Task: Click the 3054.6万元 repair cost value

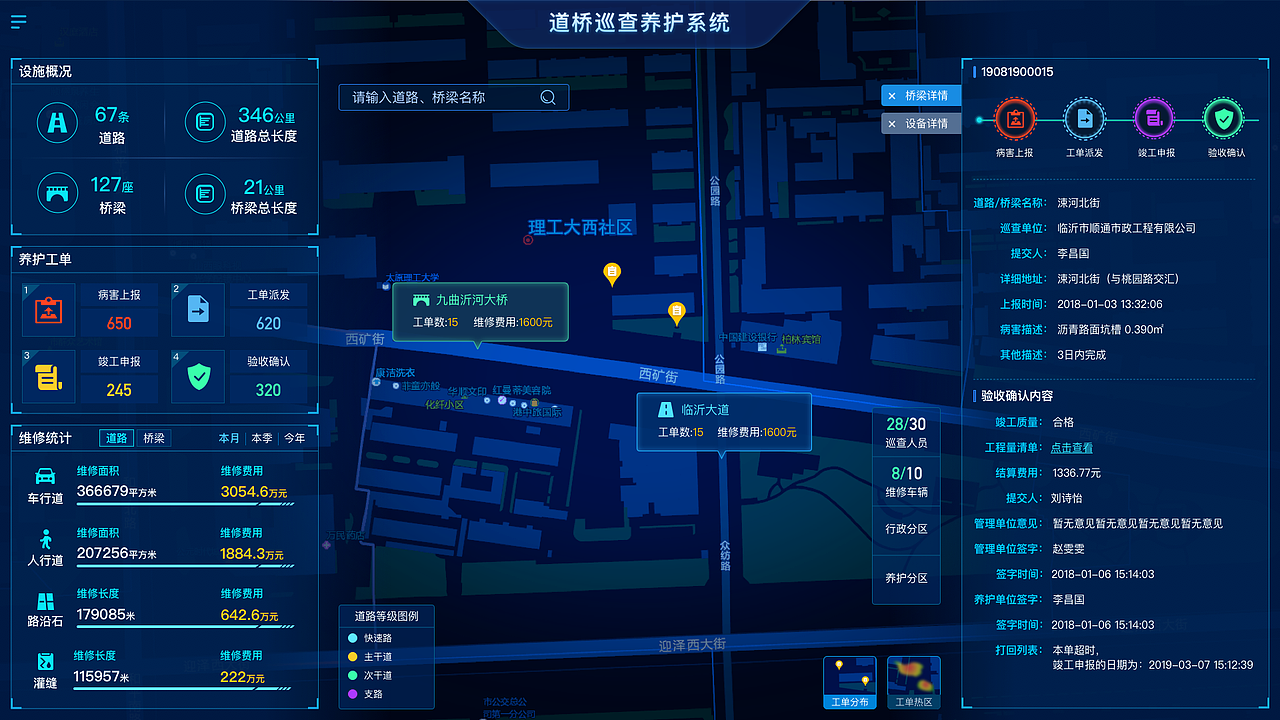Action: point(253,491)
